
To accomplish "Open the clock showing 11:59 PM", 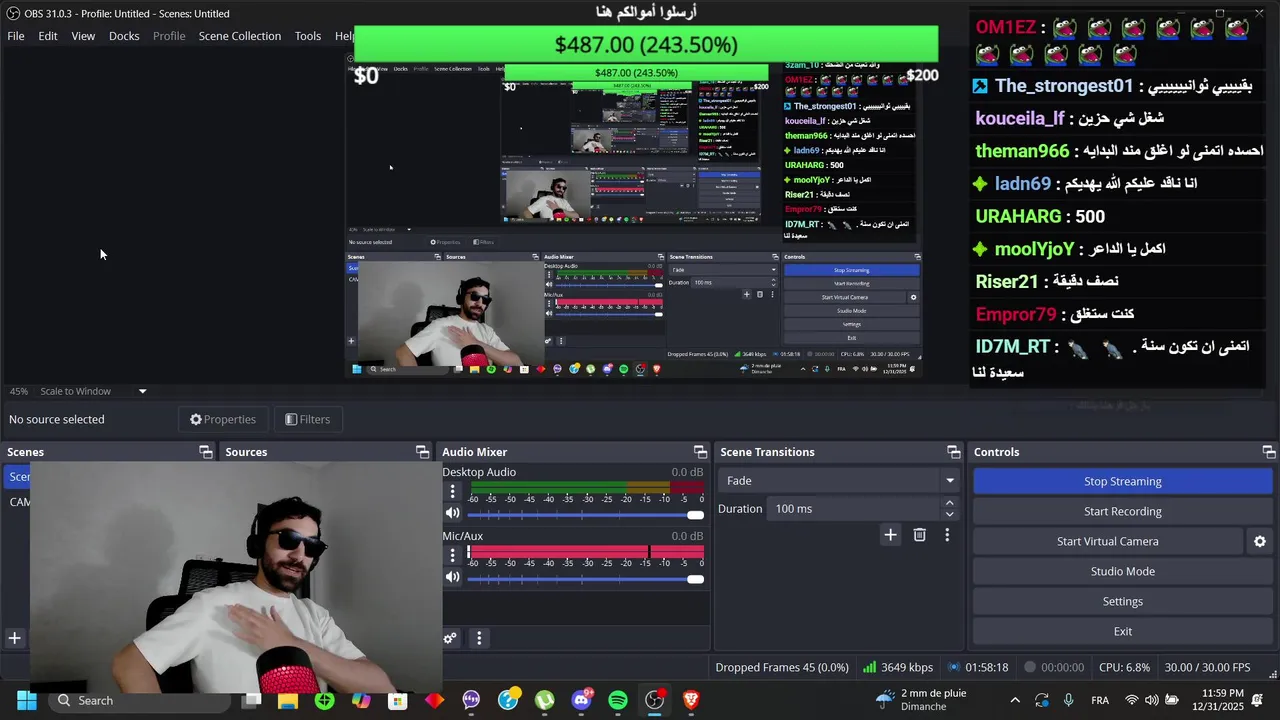I will [x=1219, y=700].
